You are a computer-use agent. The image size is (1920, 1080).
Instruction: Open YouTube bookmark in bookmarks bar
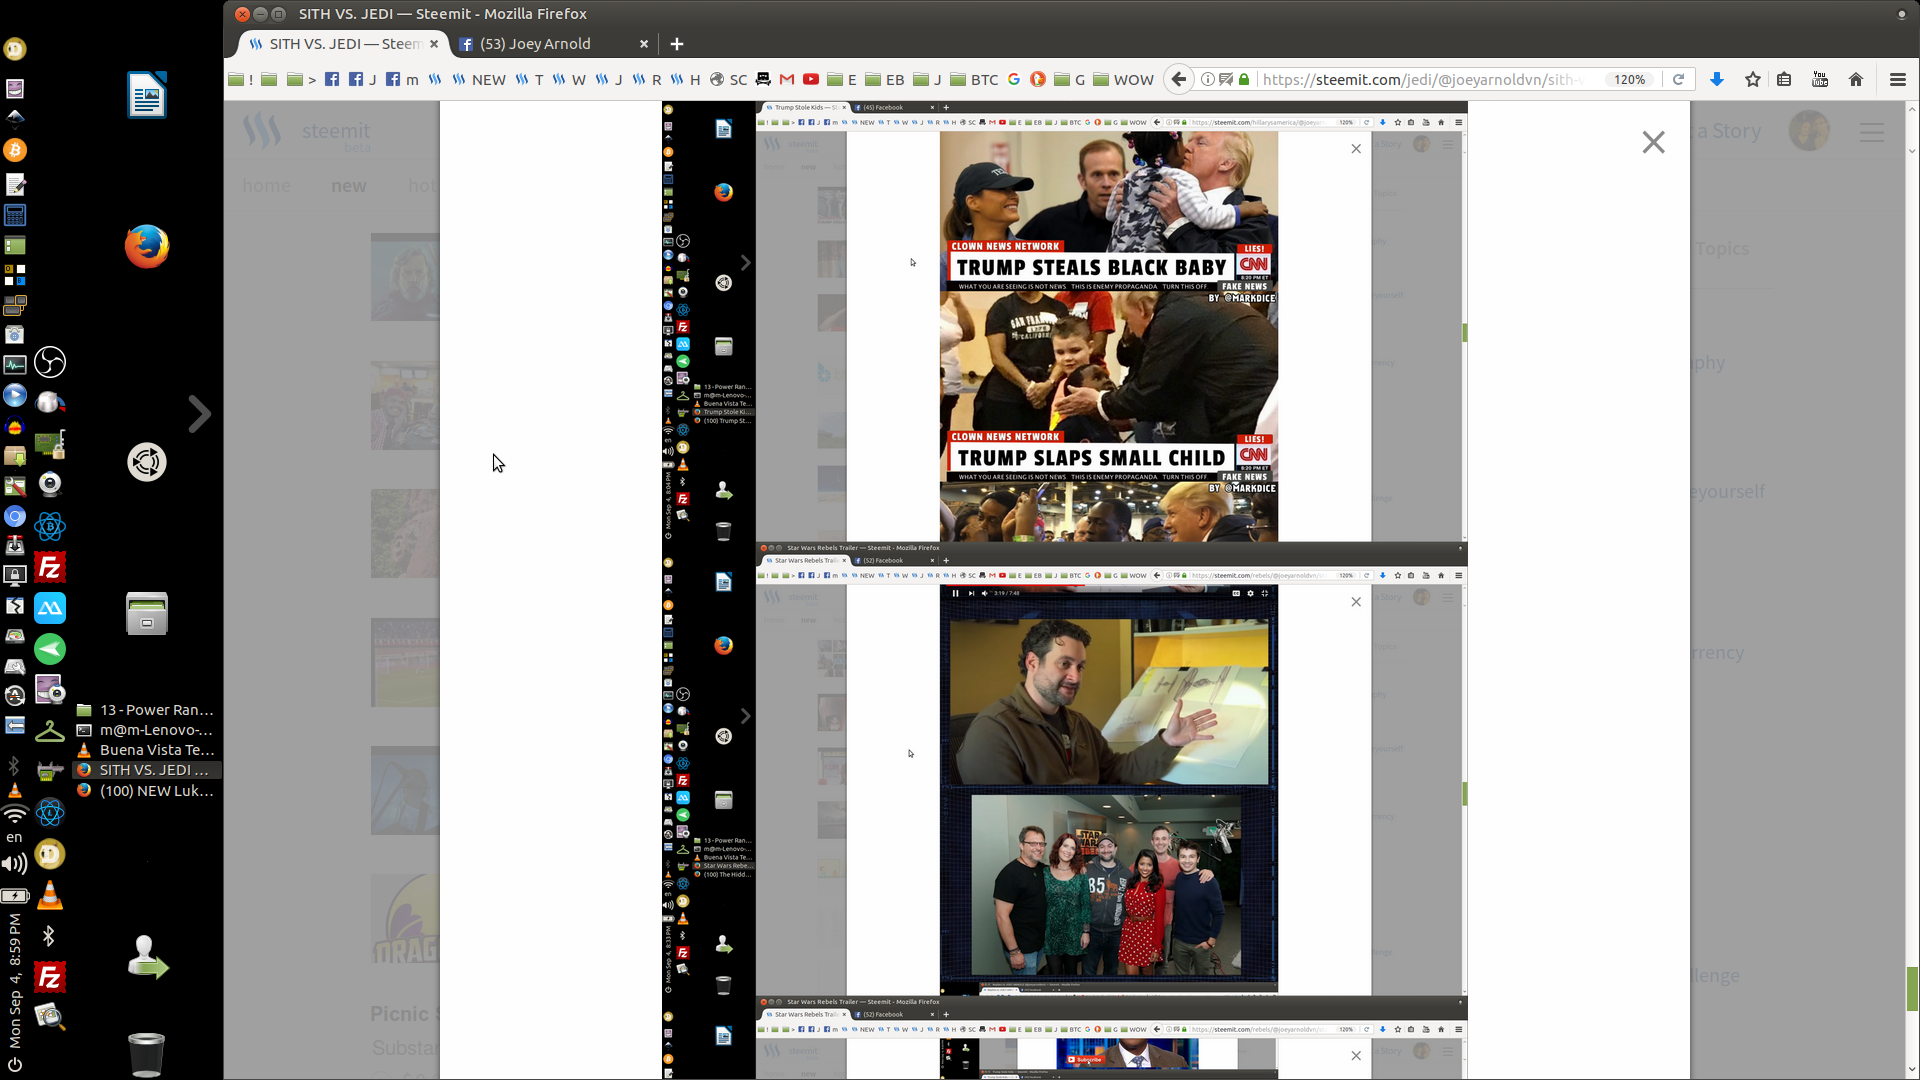click(x=811, y=79)
